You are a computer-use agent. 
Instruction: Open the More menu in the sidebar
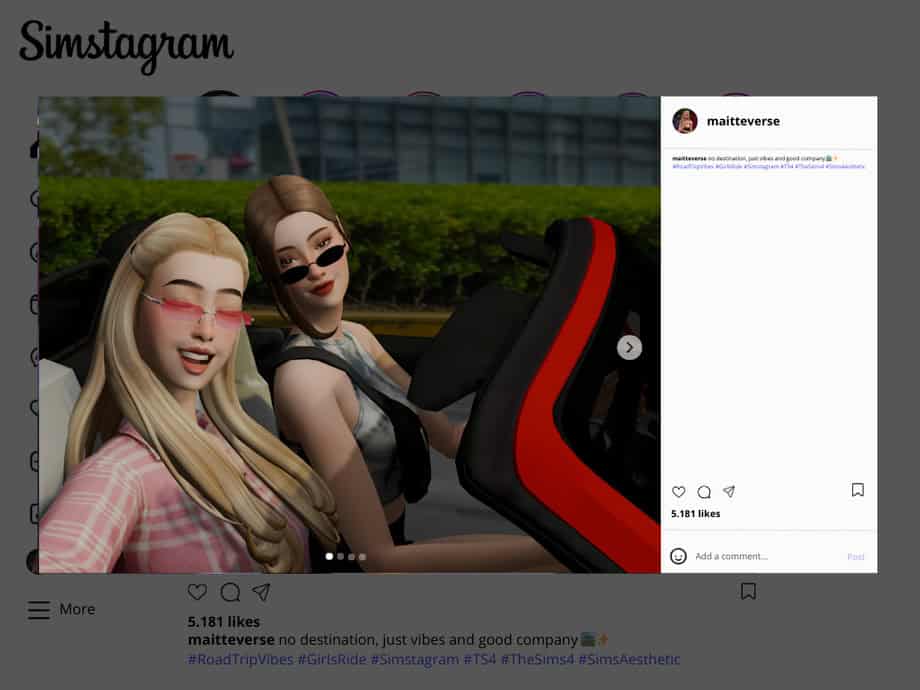62,609
